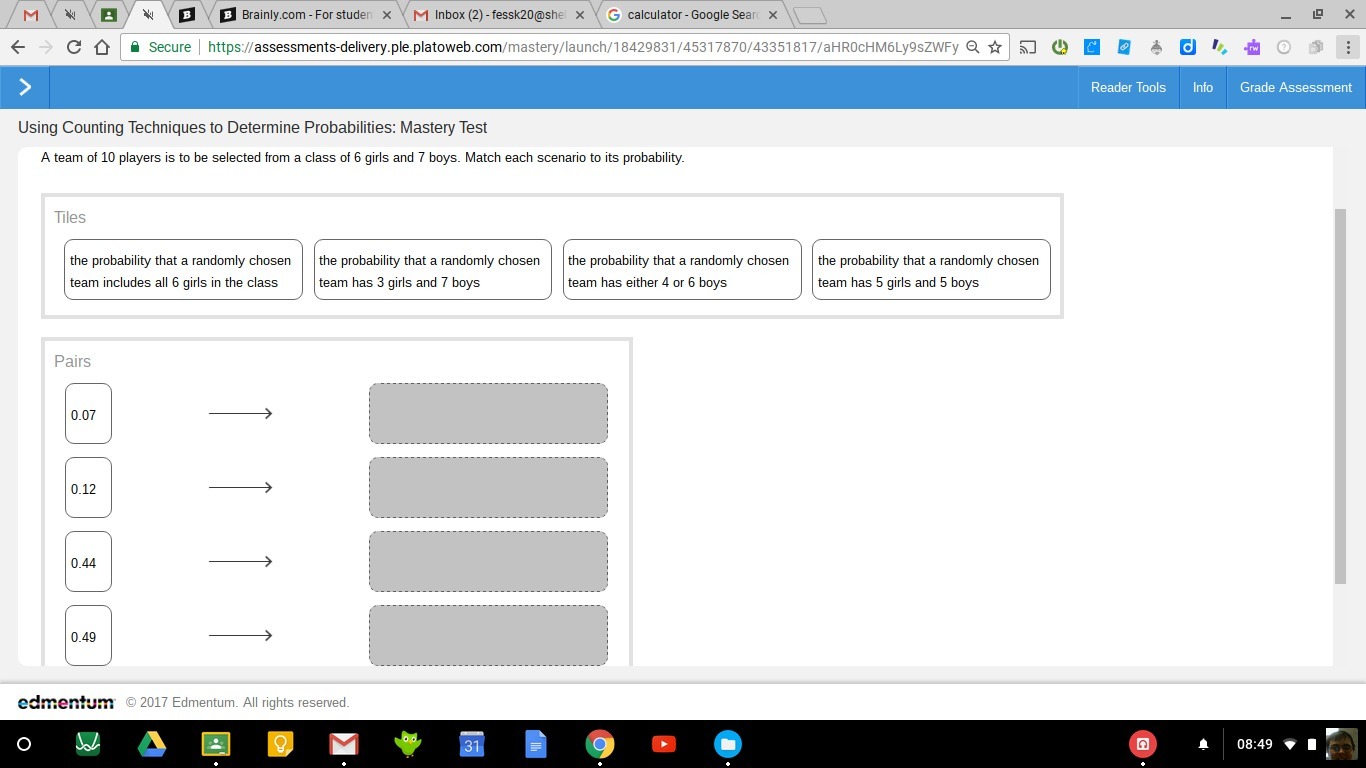Click empty drop slot beside 0.49

coord(488,636)
